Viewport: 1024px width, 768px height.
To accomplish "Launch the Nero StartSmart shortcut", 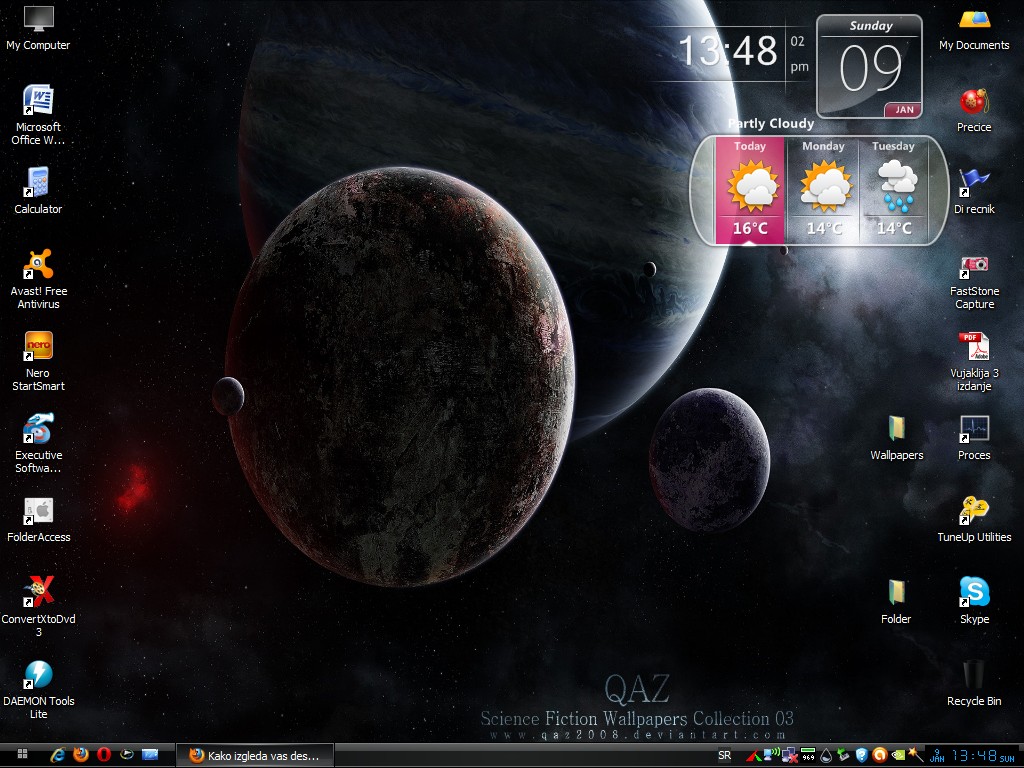I will click(38, 361).
